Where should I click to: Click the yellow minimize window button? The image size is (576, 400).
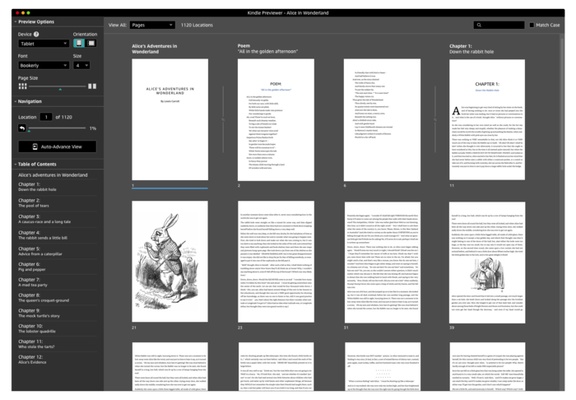click(23, 13)
